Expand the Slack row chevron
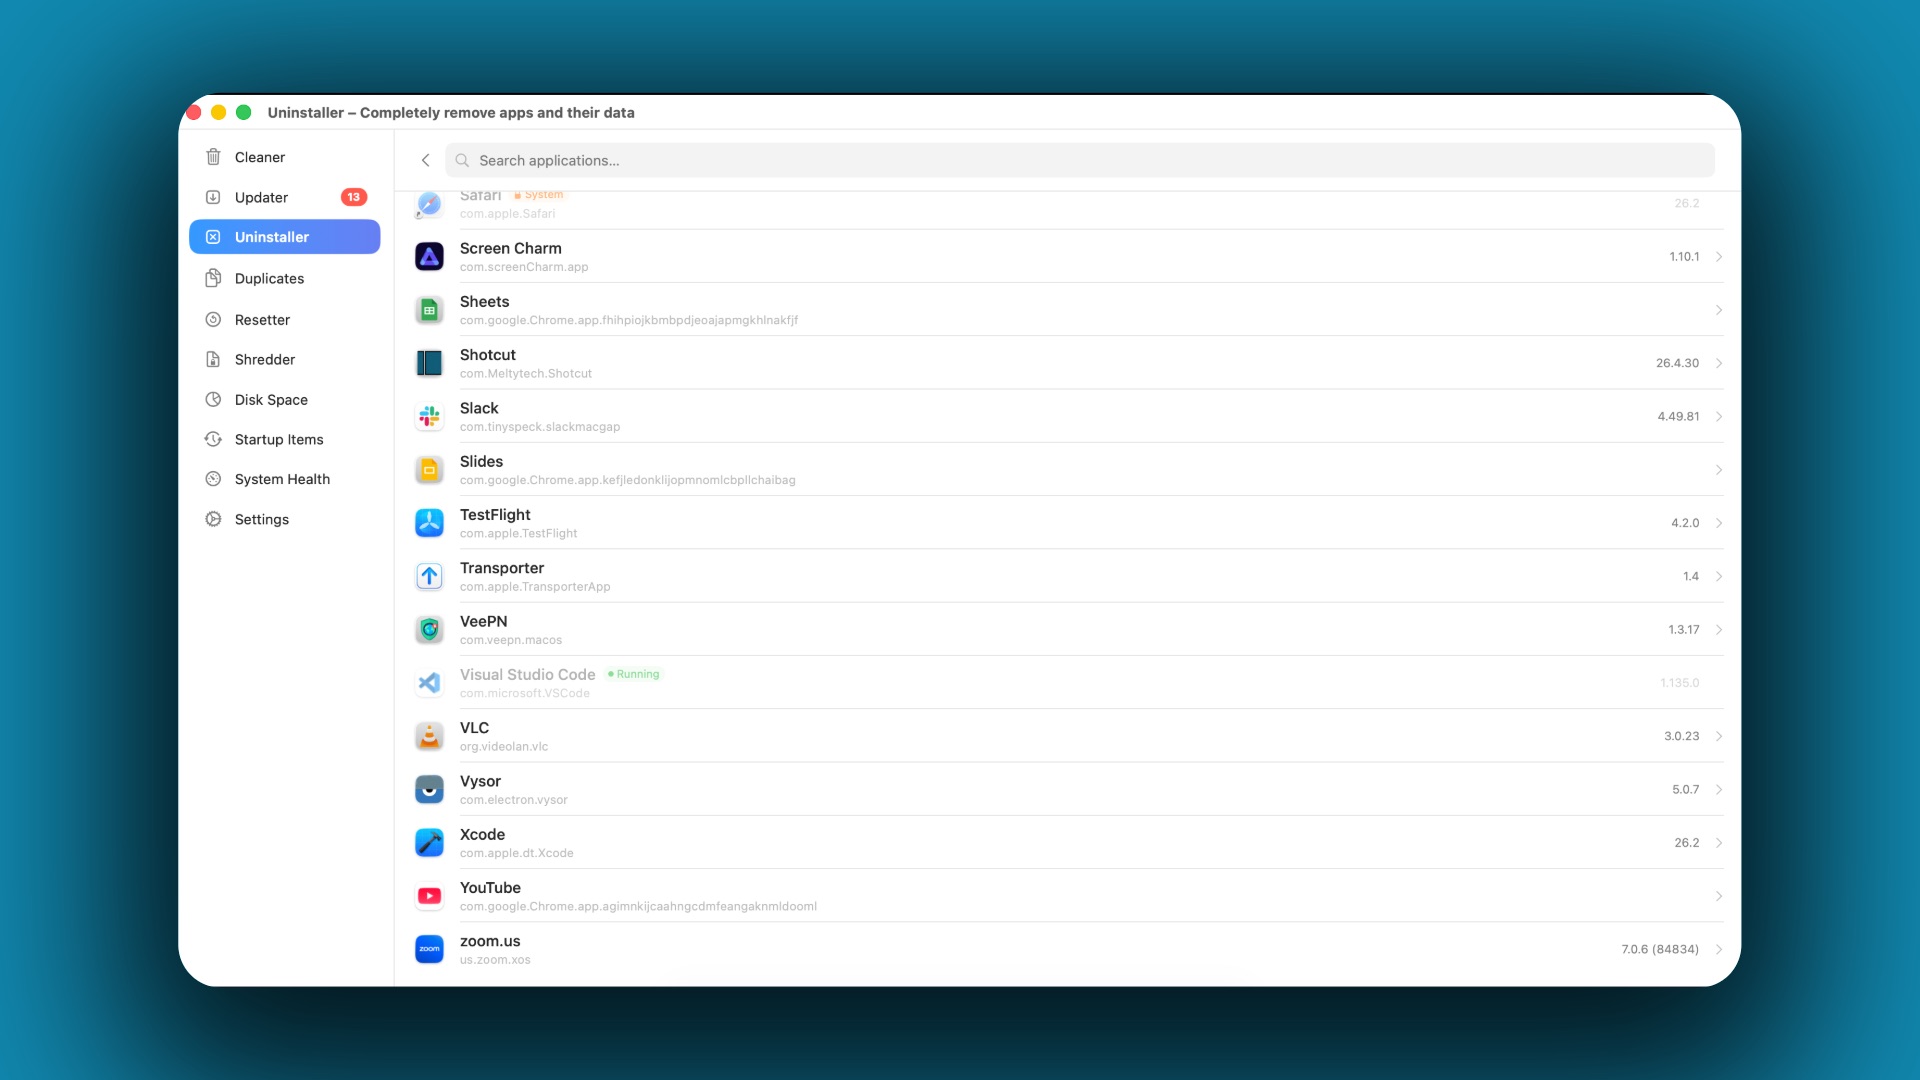 1718,416
